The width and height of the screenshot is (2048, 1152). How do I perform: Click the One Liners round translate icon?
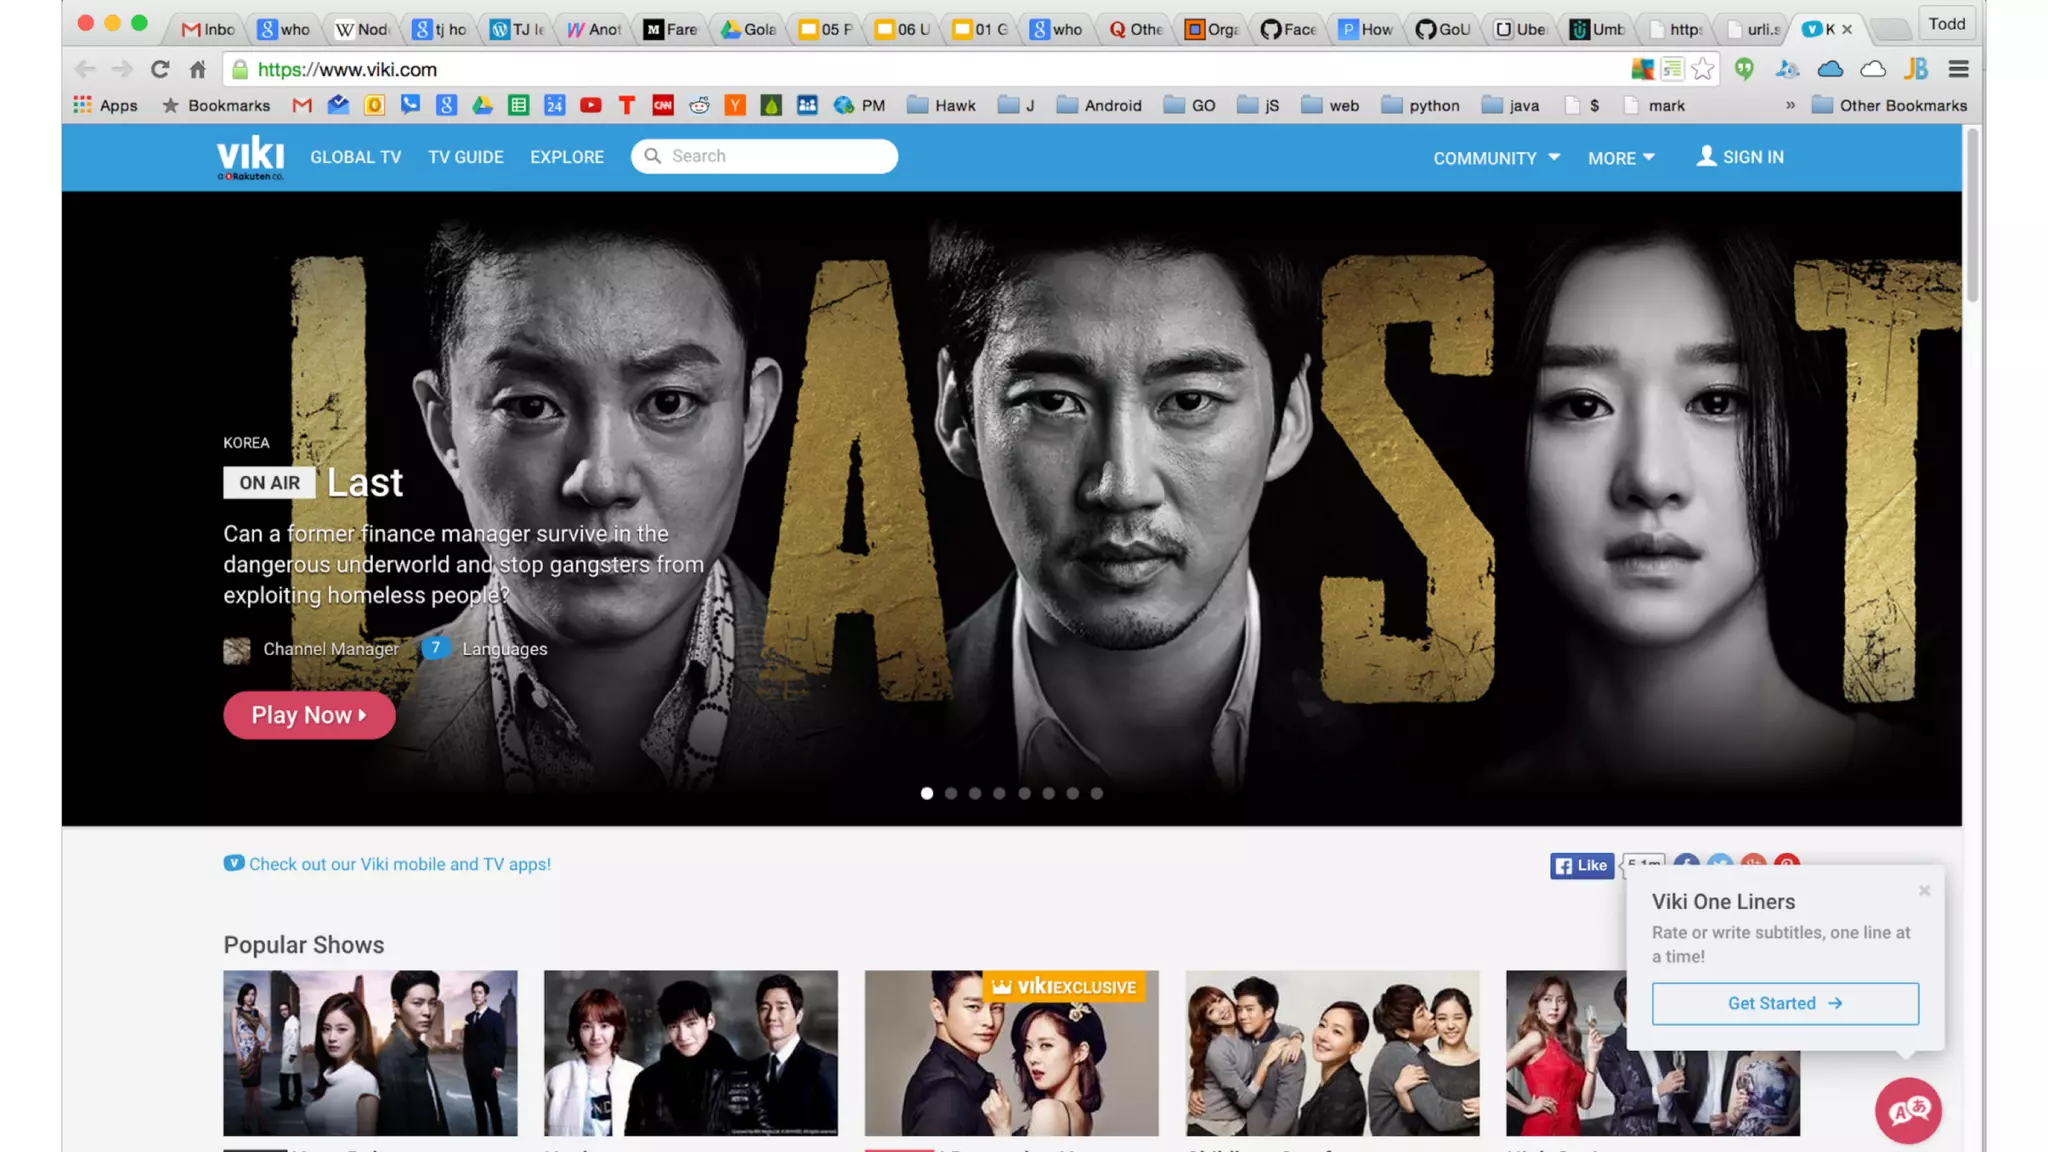coord(1907,1110)
